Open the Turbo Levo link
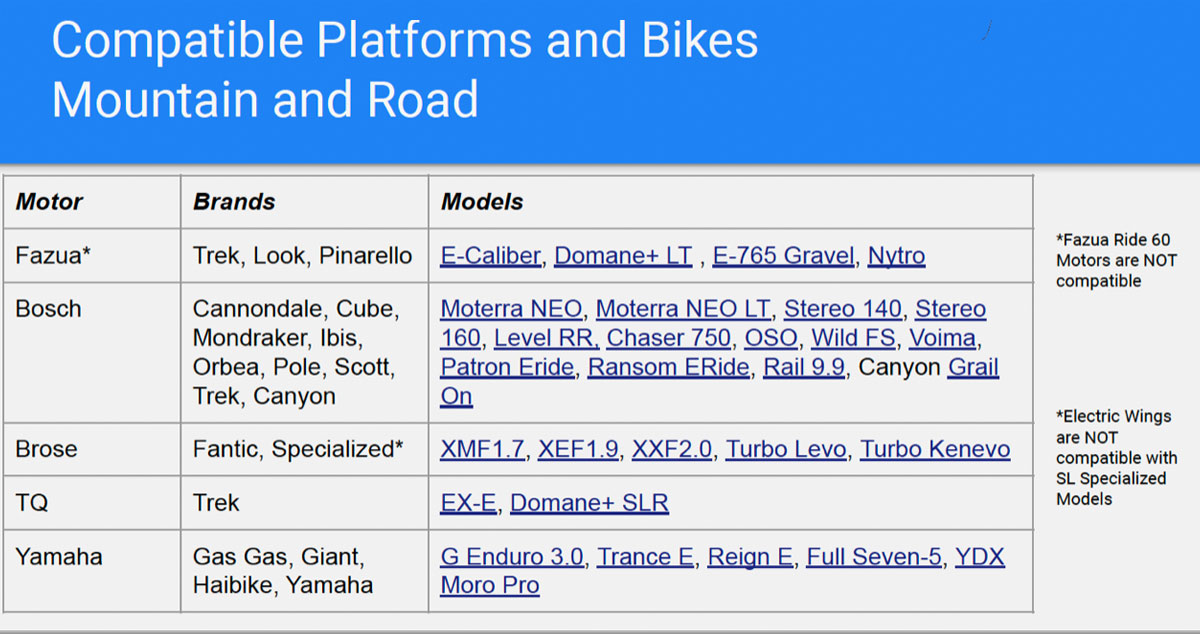This screenshot has height=634, width=1200. [786, 449]
